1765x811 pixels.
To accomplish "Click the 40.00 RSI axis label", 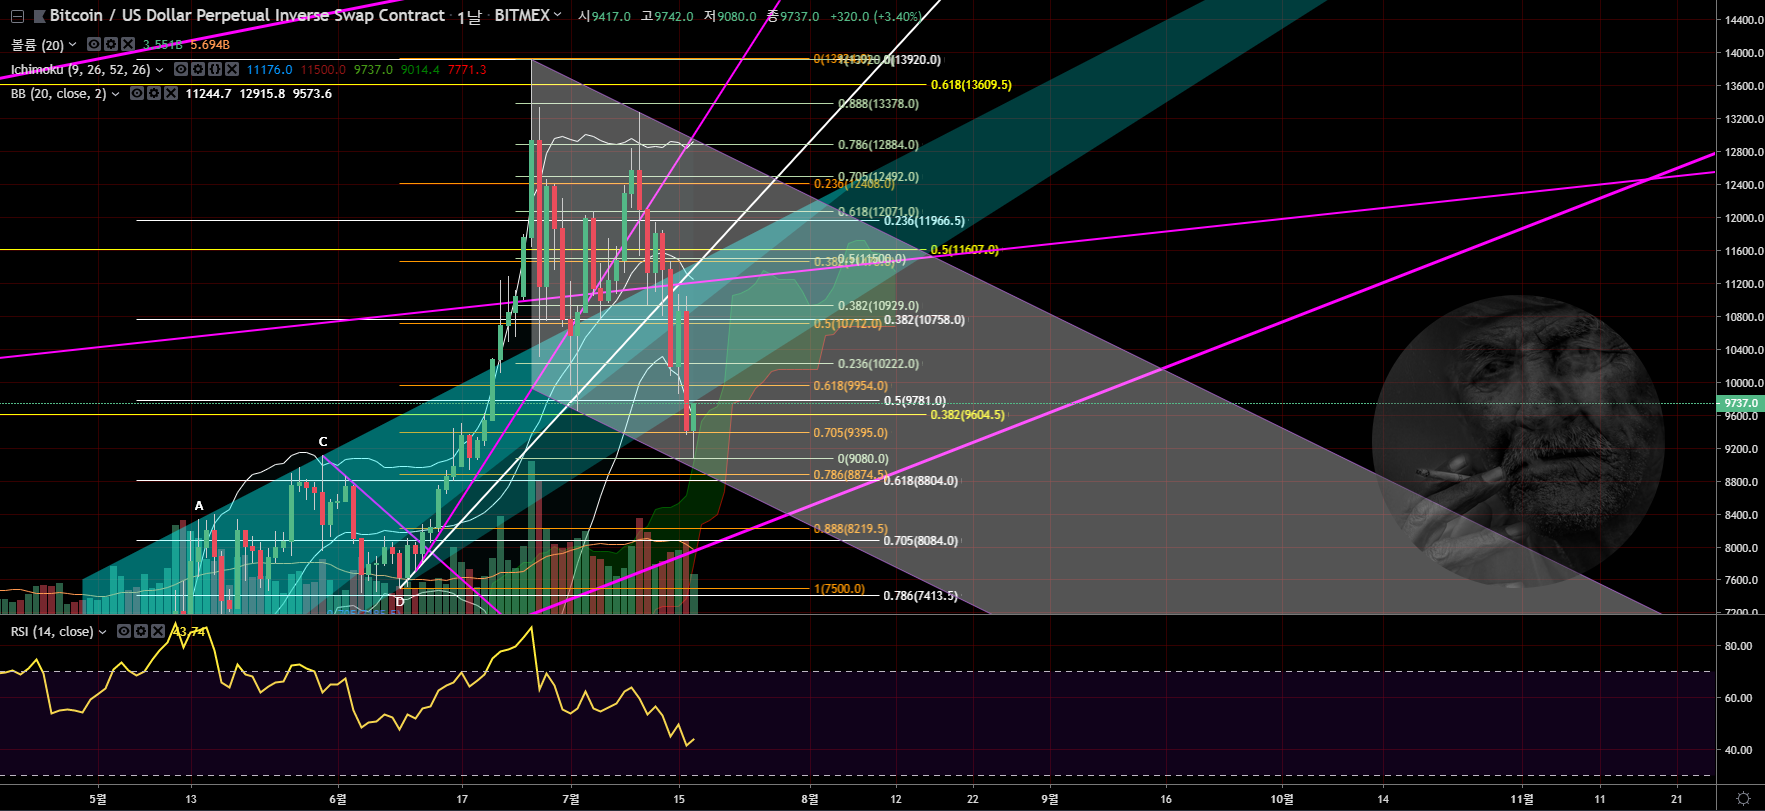I will [x=1738, y=750].
